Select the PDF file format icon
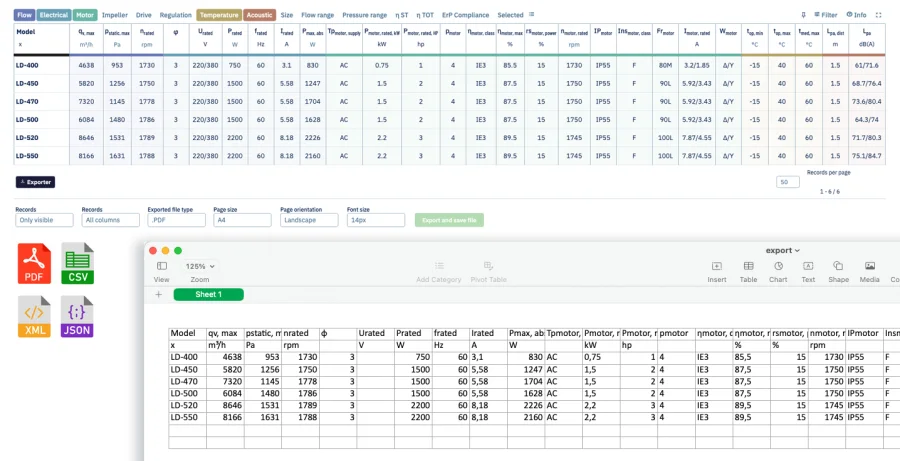Image resolution: width=900 pixels, height=461 pixels. pos(34,264)
